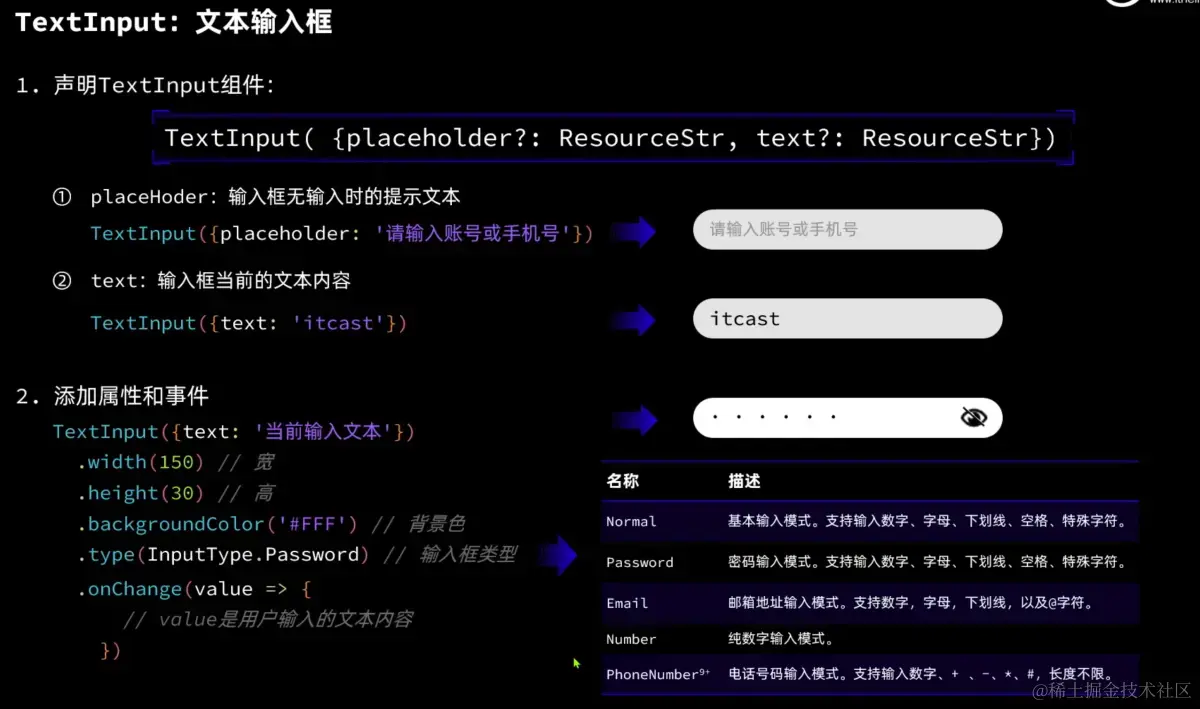This screenshot has width=1200, height=709.
Task: Click the table header 描述
Action: pos(744,481)
